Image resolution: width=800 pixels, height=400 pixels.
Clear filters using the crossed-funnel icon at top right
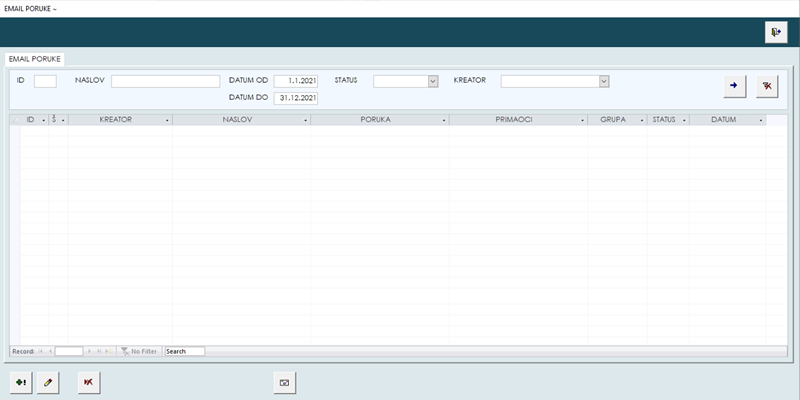tap(767, 86)
